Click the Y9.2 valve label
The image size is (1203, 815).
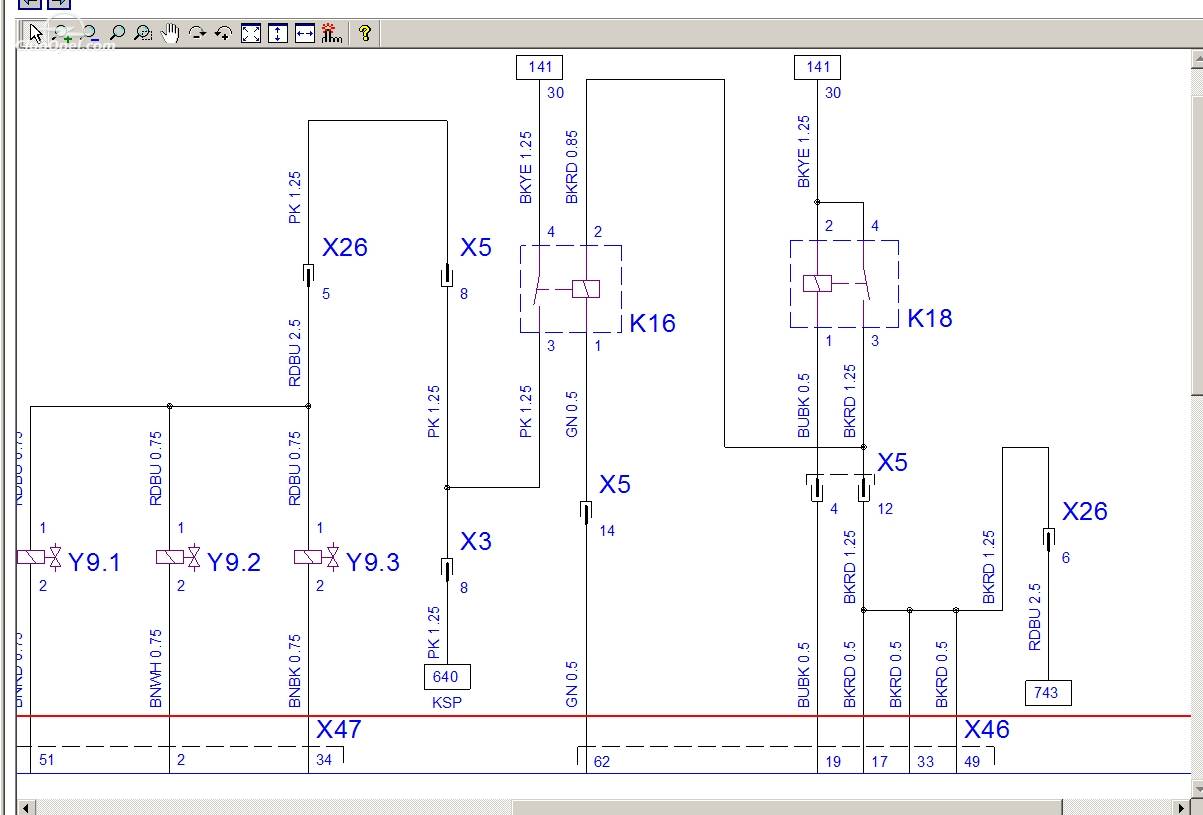tap(234, 562)
